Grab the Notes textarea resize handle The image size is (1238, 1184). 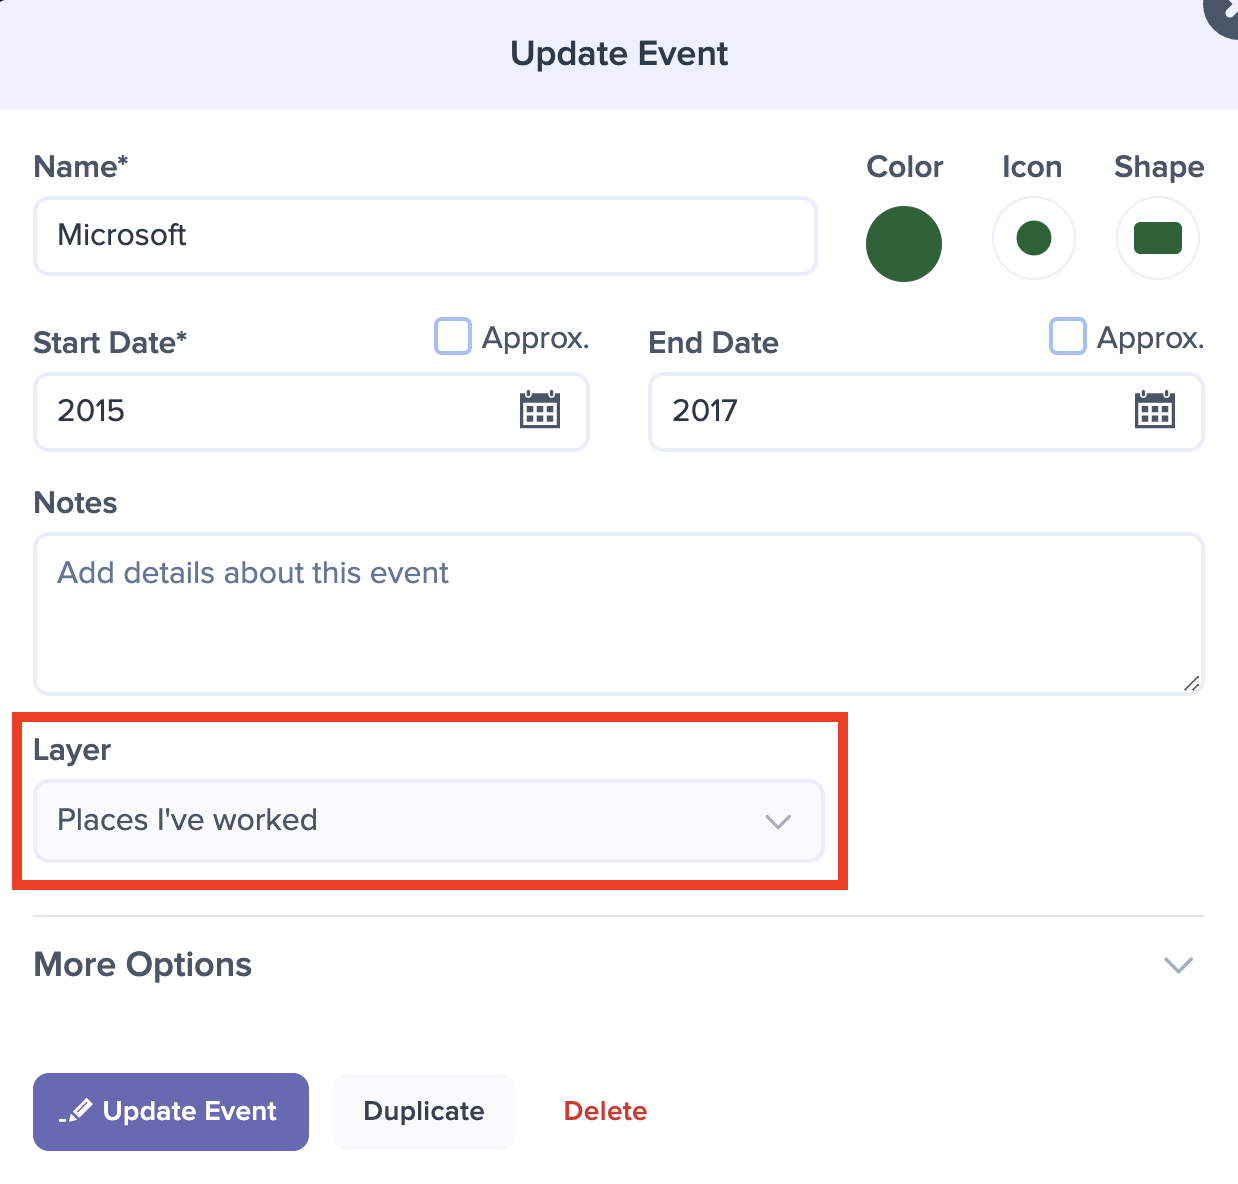click(x=1191, y=684)
